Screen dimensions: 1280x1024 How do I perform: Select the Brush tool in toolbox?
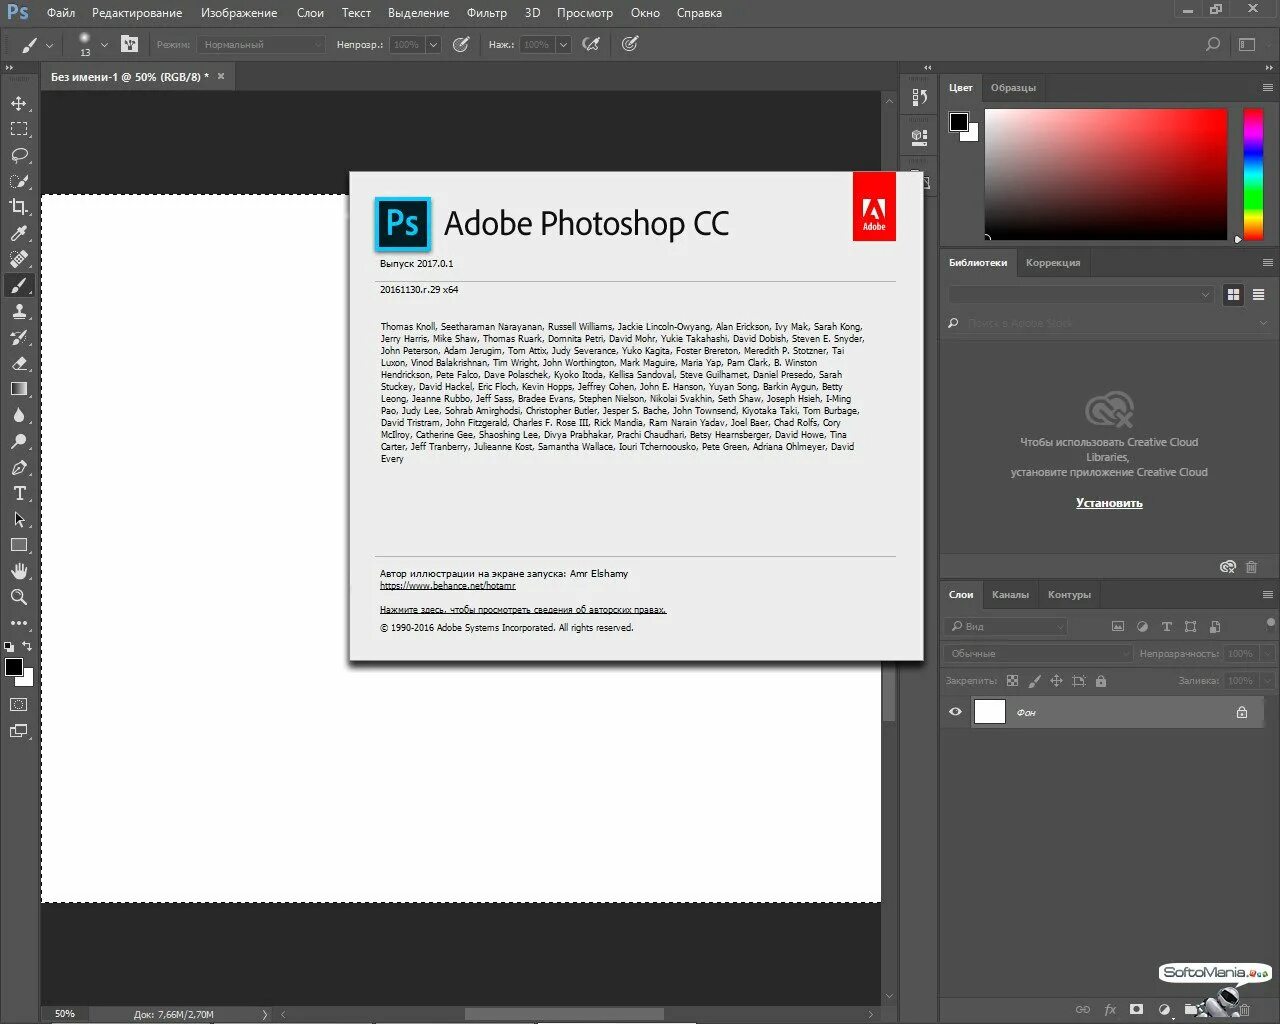click(19, 285)
